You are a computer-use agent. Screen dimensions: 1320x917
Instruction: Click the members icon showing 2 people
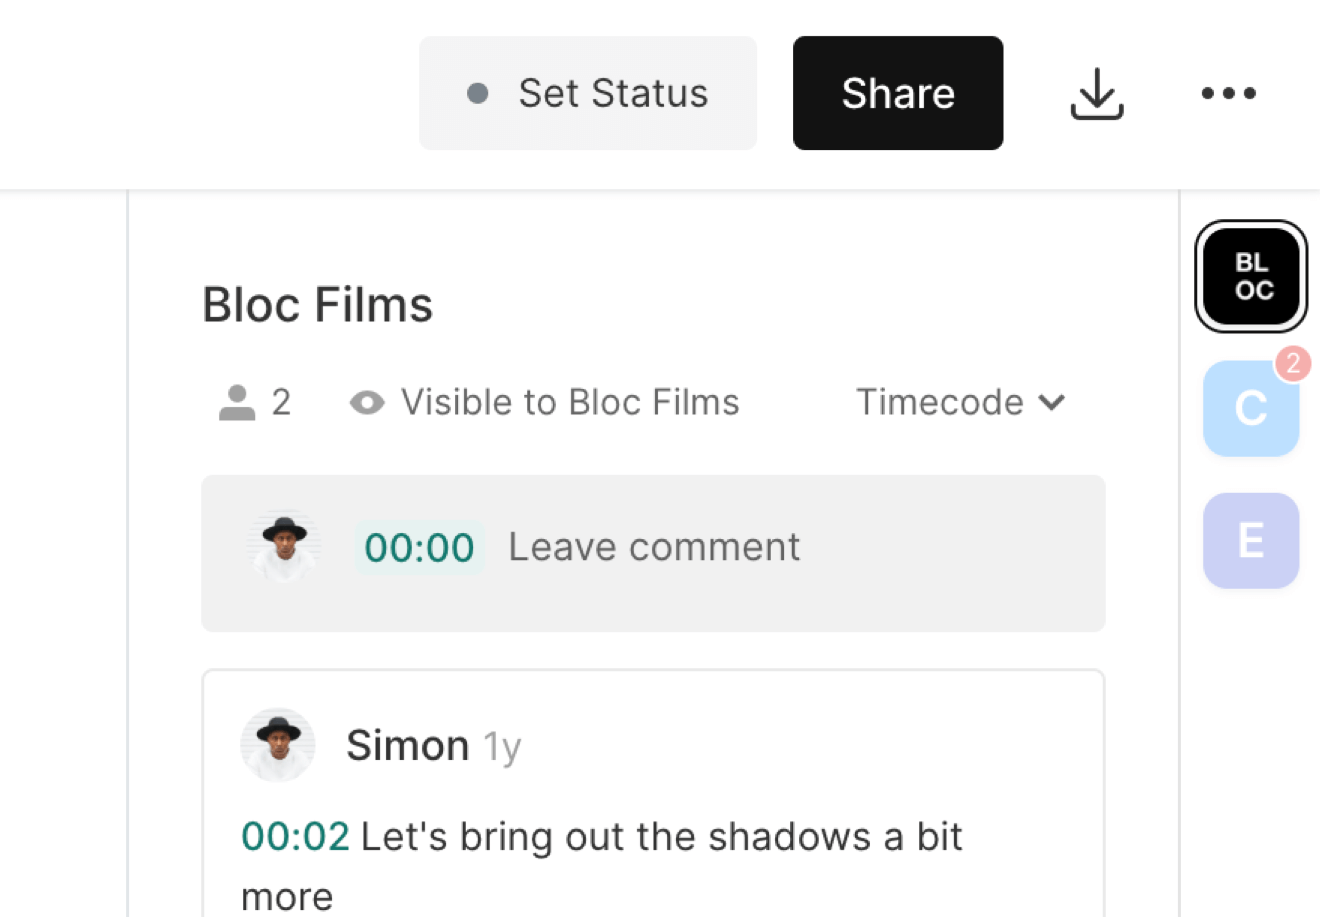pos(237,403)
